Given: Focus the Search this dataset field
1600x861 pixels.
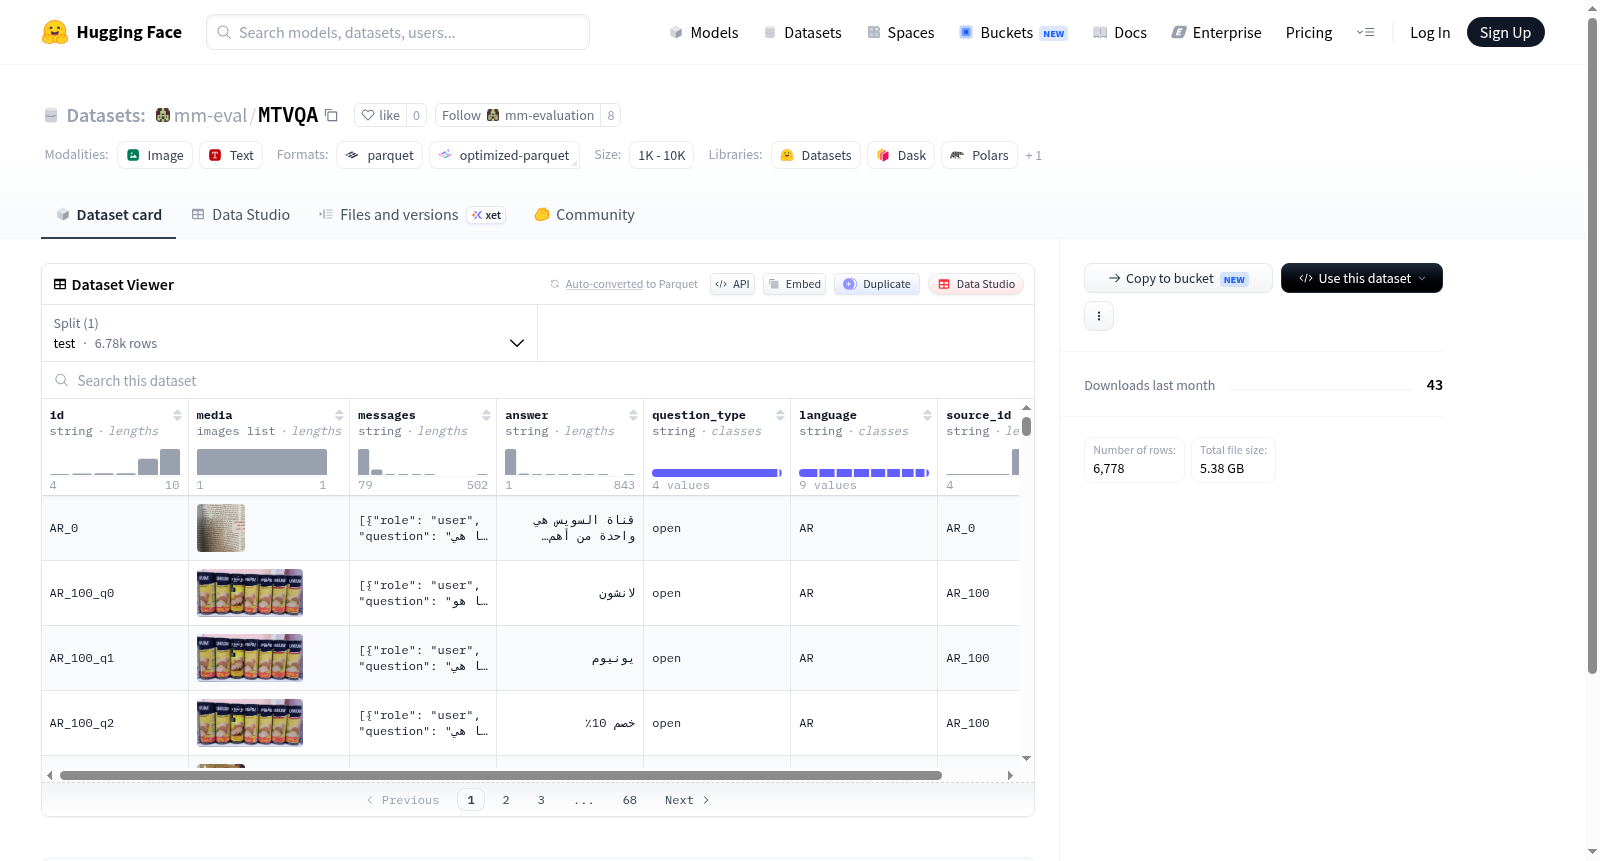Looking at the screenshot, I should (538, 381).
